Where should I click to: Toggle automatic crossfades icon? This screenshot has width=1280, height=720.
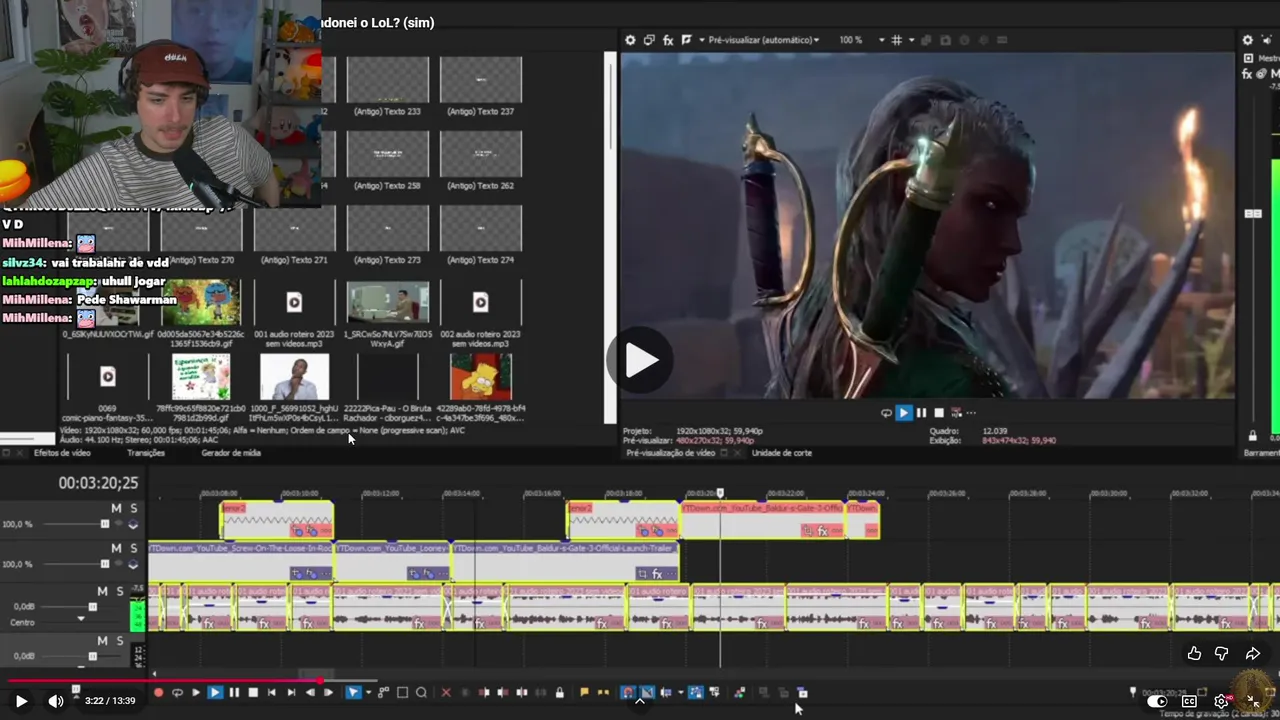click(x=647, y=692)
